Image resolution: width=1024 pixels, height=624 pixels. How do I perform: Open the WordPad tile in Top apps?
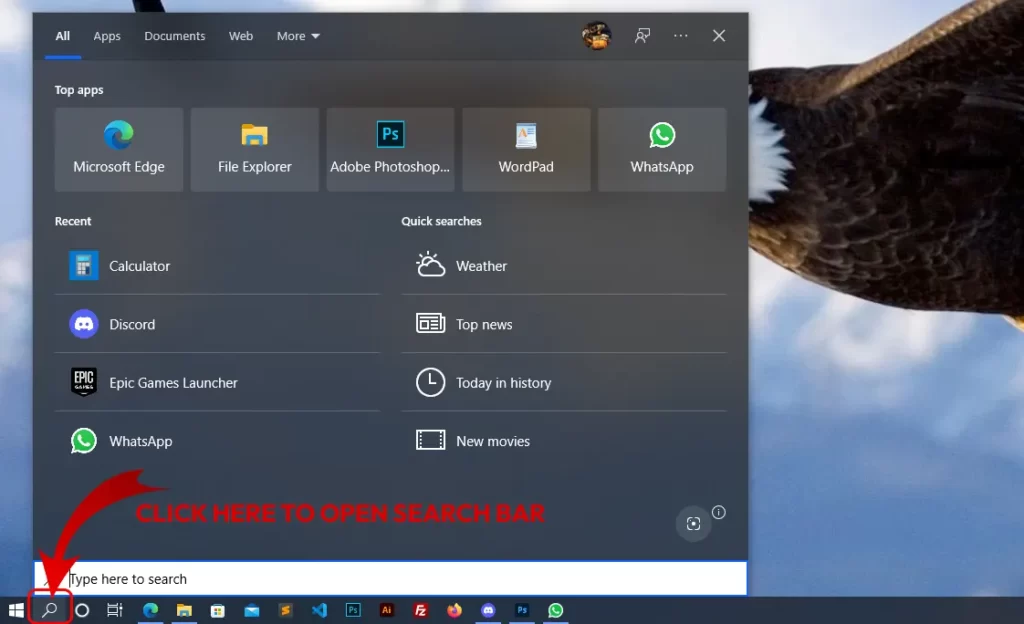[526, 149]
